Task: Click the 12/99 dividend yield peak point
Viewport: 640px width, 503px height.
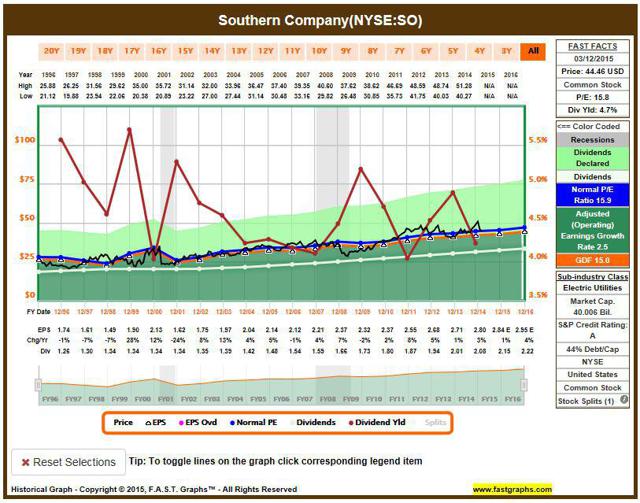Action: (x=129, y=130)
